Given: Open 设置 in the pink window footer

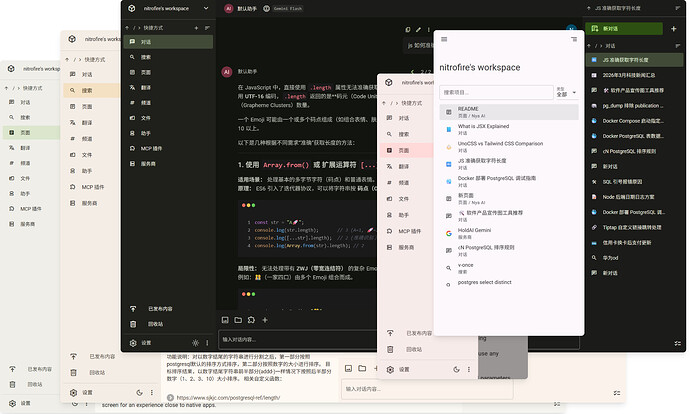Looking at the screenshot, I should 399,370.
